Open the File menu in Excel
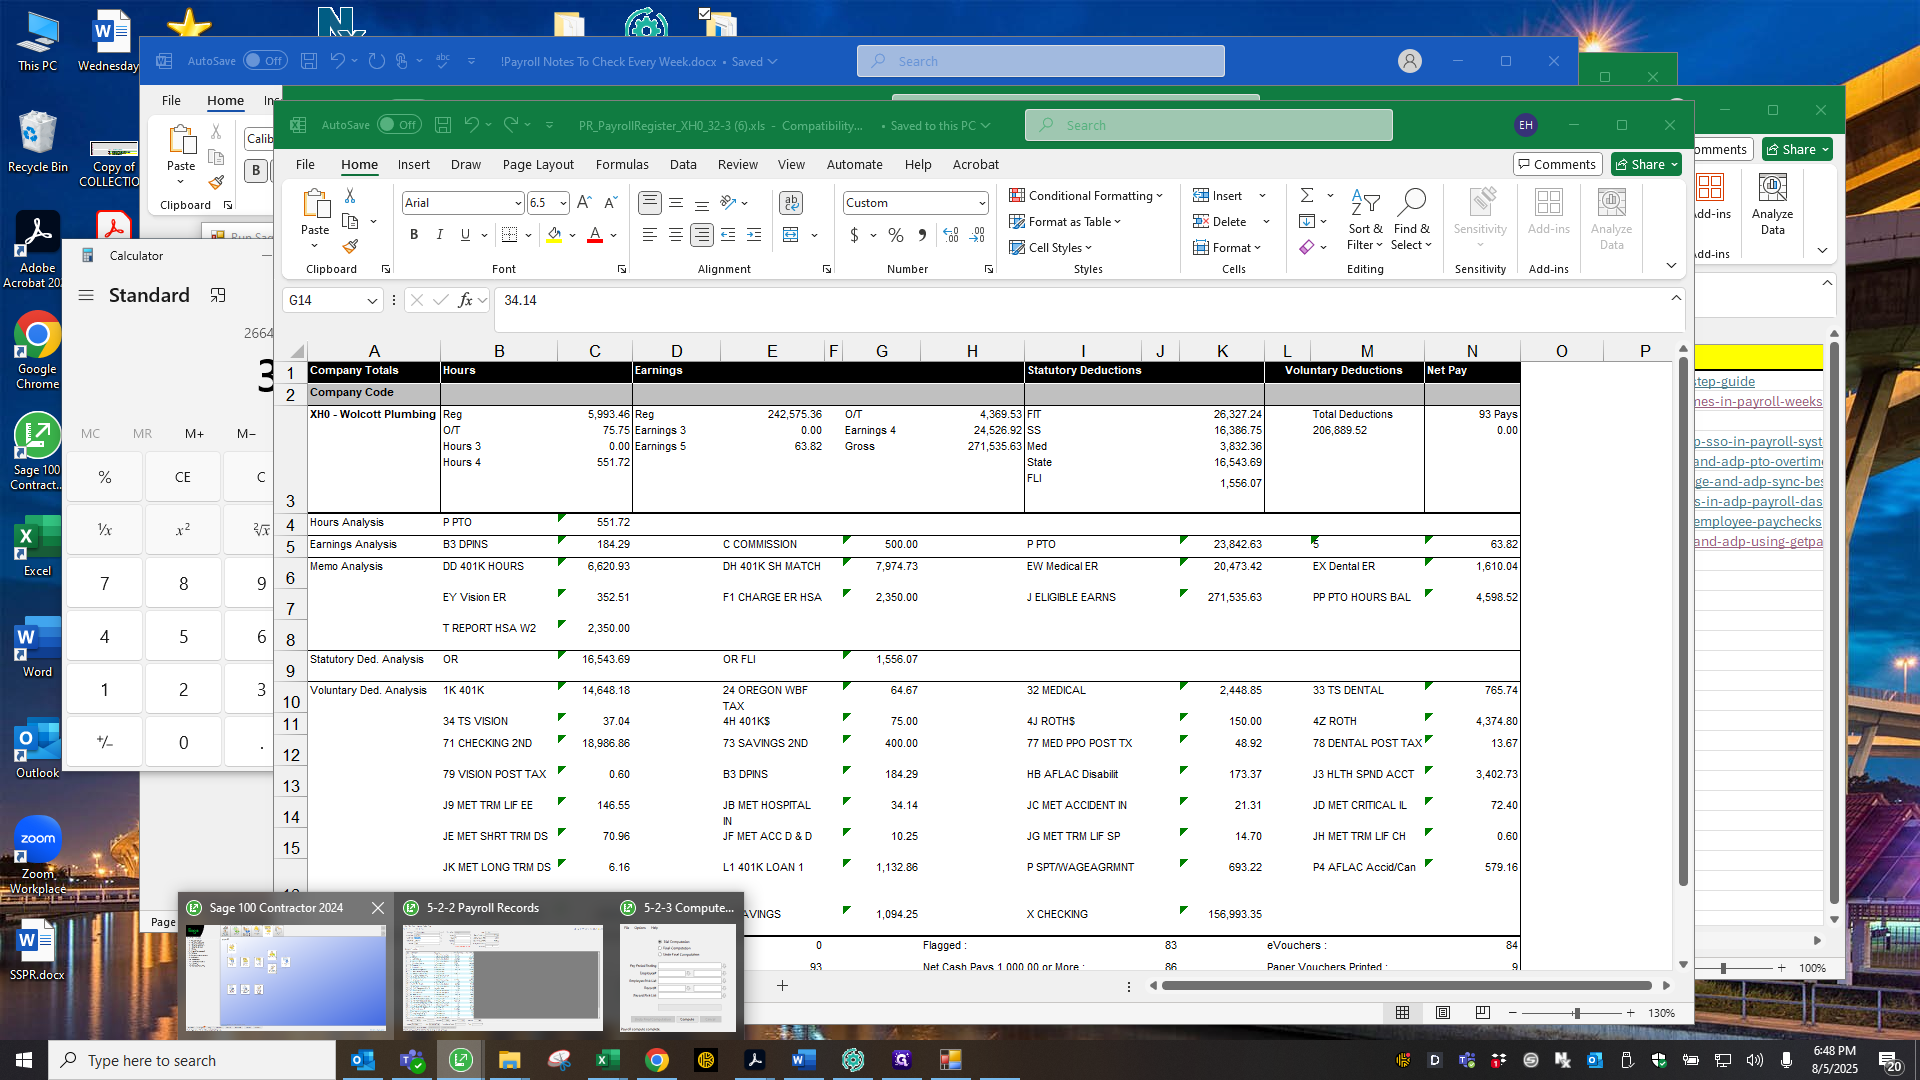 coord(305,164)
